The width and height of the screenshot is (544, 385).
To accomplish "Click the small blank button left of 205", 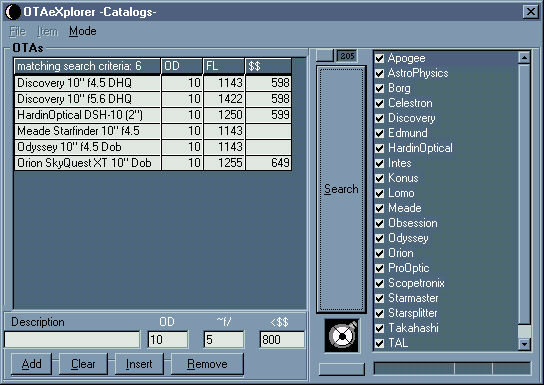I will [x=325, y=55].
